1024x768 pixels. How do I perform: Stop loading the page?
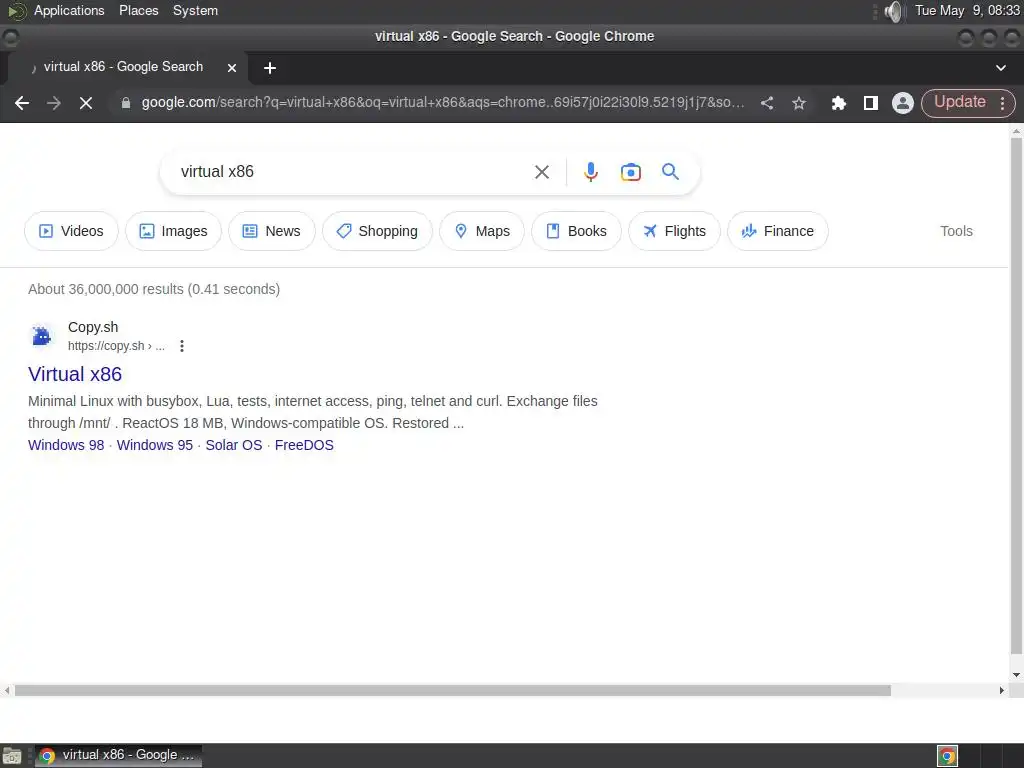86,103
